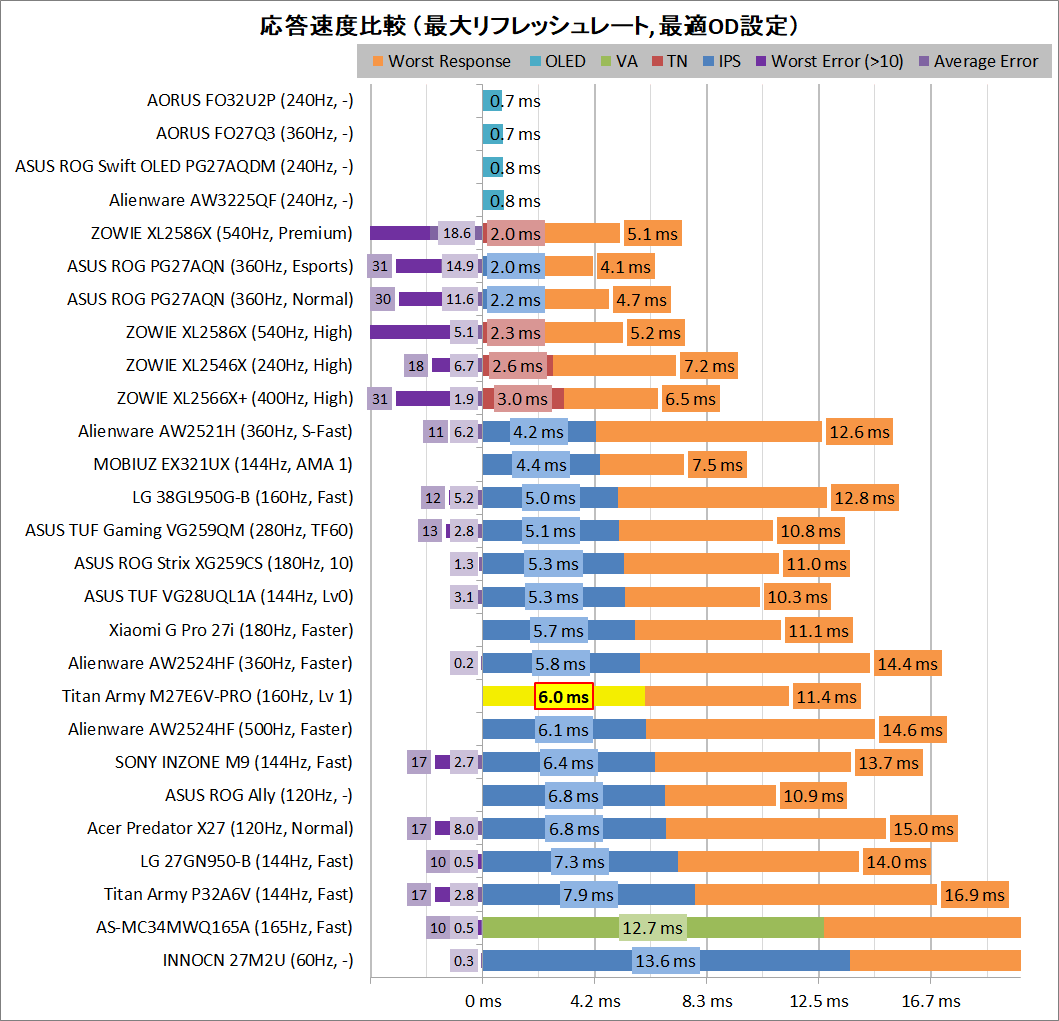Select ASUS ROG Ally (120Hz, -) label
Viewport: 1059px width, 1021px height.
[x=259, y=796]
